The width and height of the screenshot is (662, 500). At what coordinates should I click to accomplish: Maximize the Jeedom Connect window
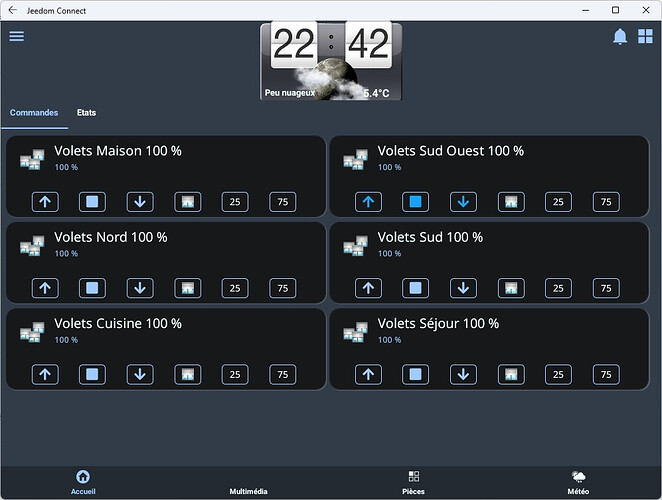(x=616, y=10)
